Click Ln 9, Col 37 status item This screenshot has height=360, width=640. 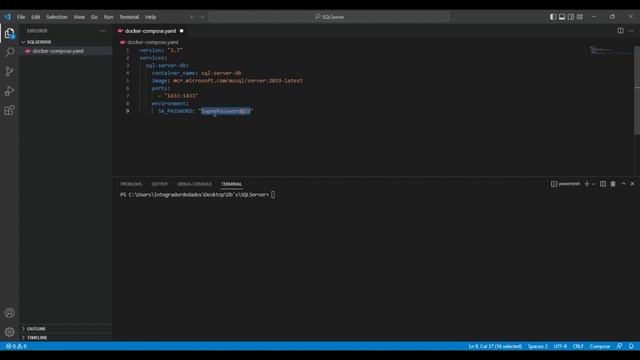coord(495,346)
